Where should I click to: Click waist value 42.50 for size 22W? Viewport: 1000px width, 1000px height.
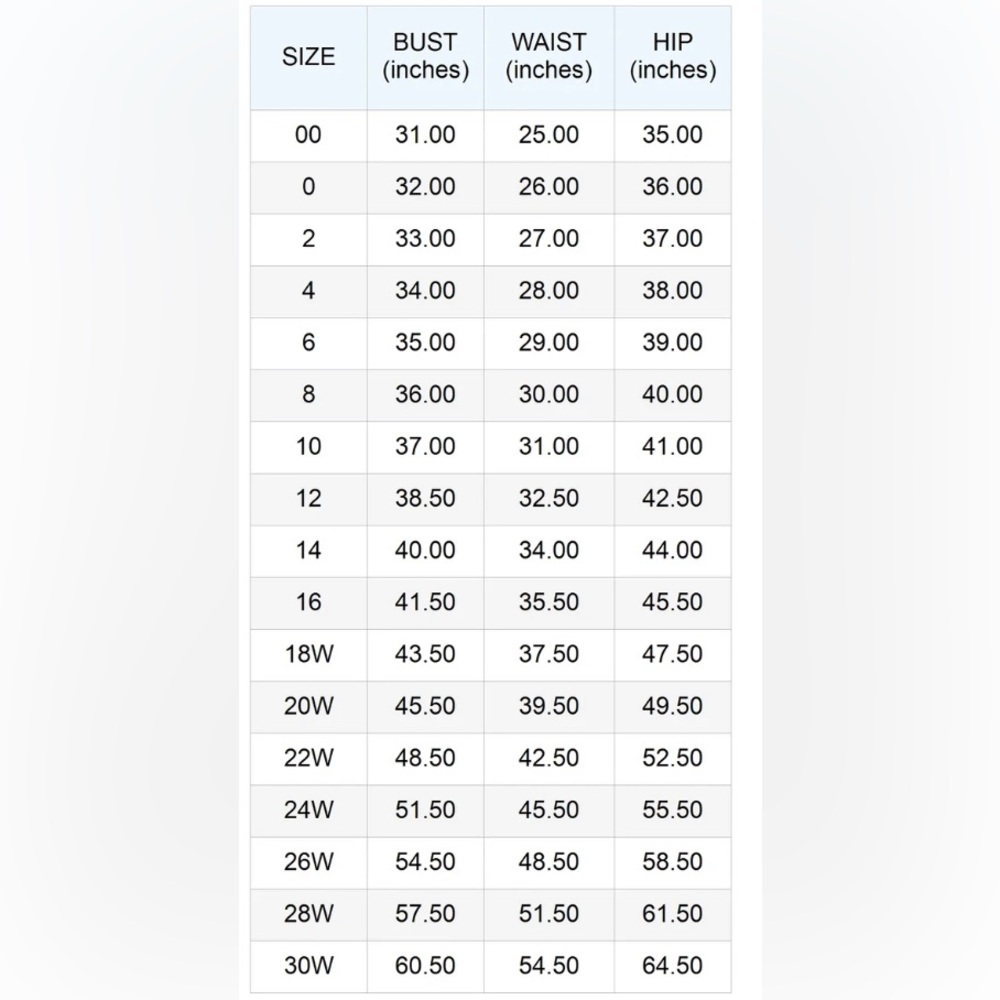point(548,758)
